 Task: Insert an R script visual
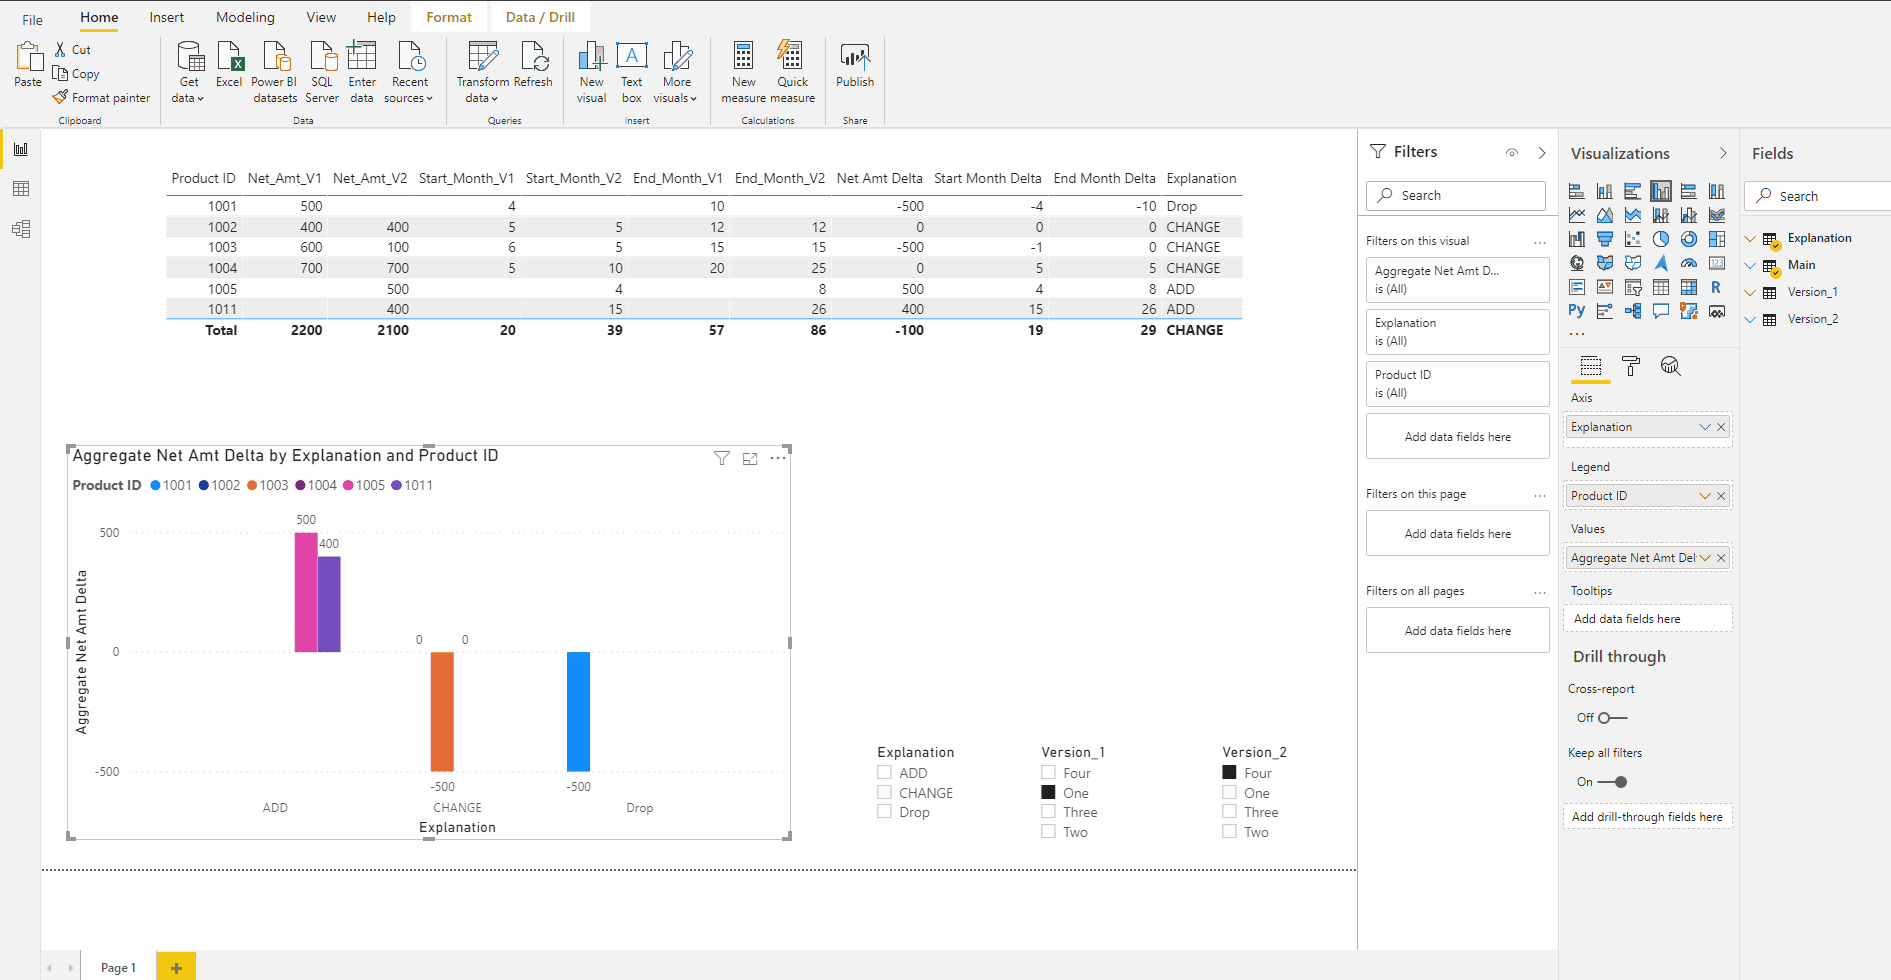(1717, 287)
